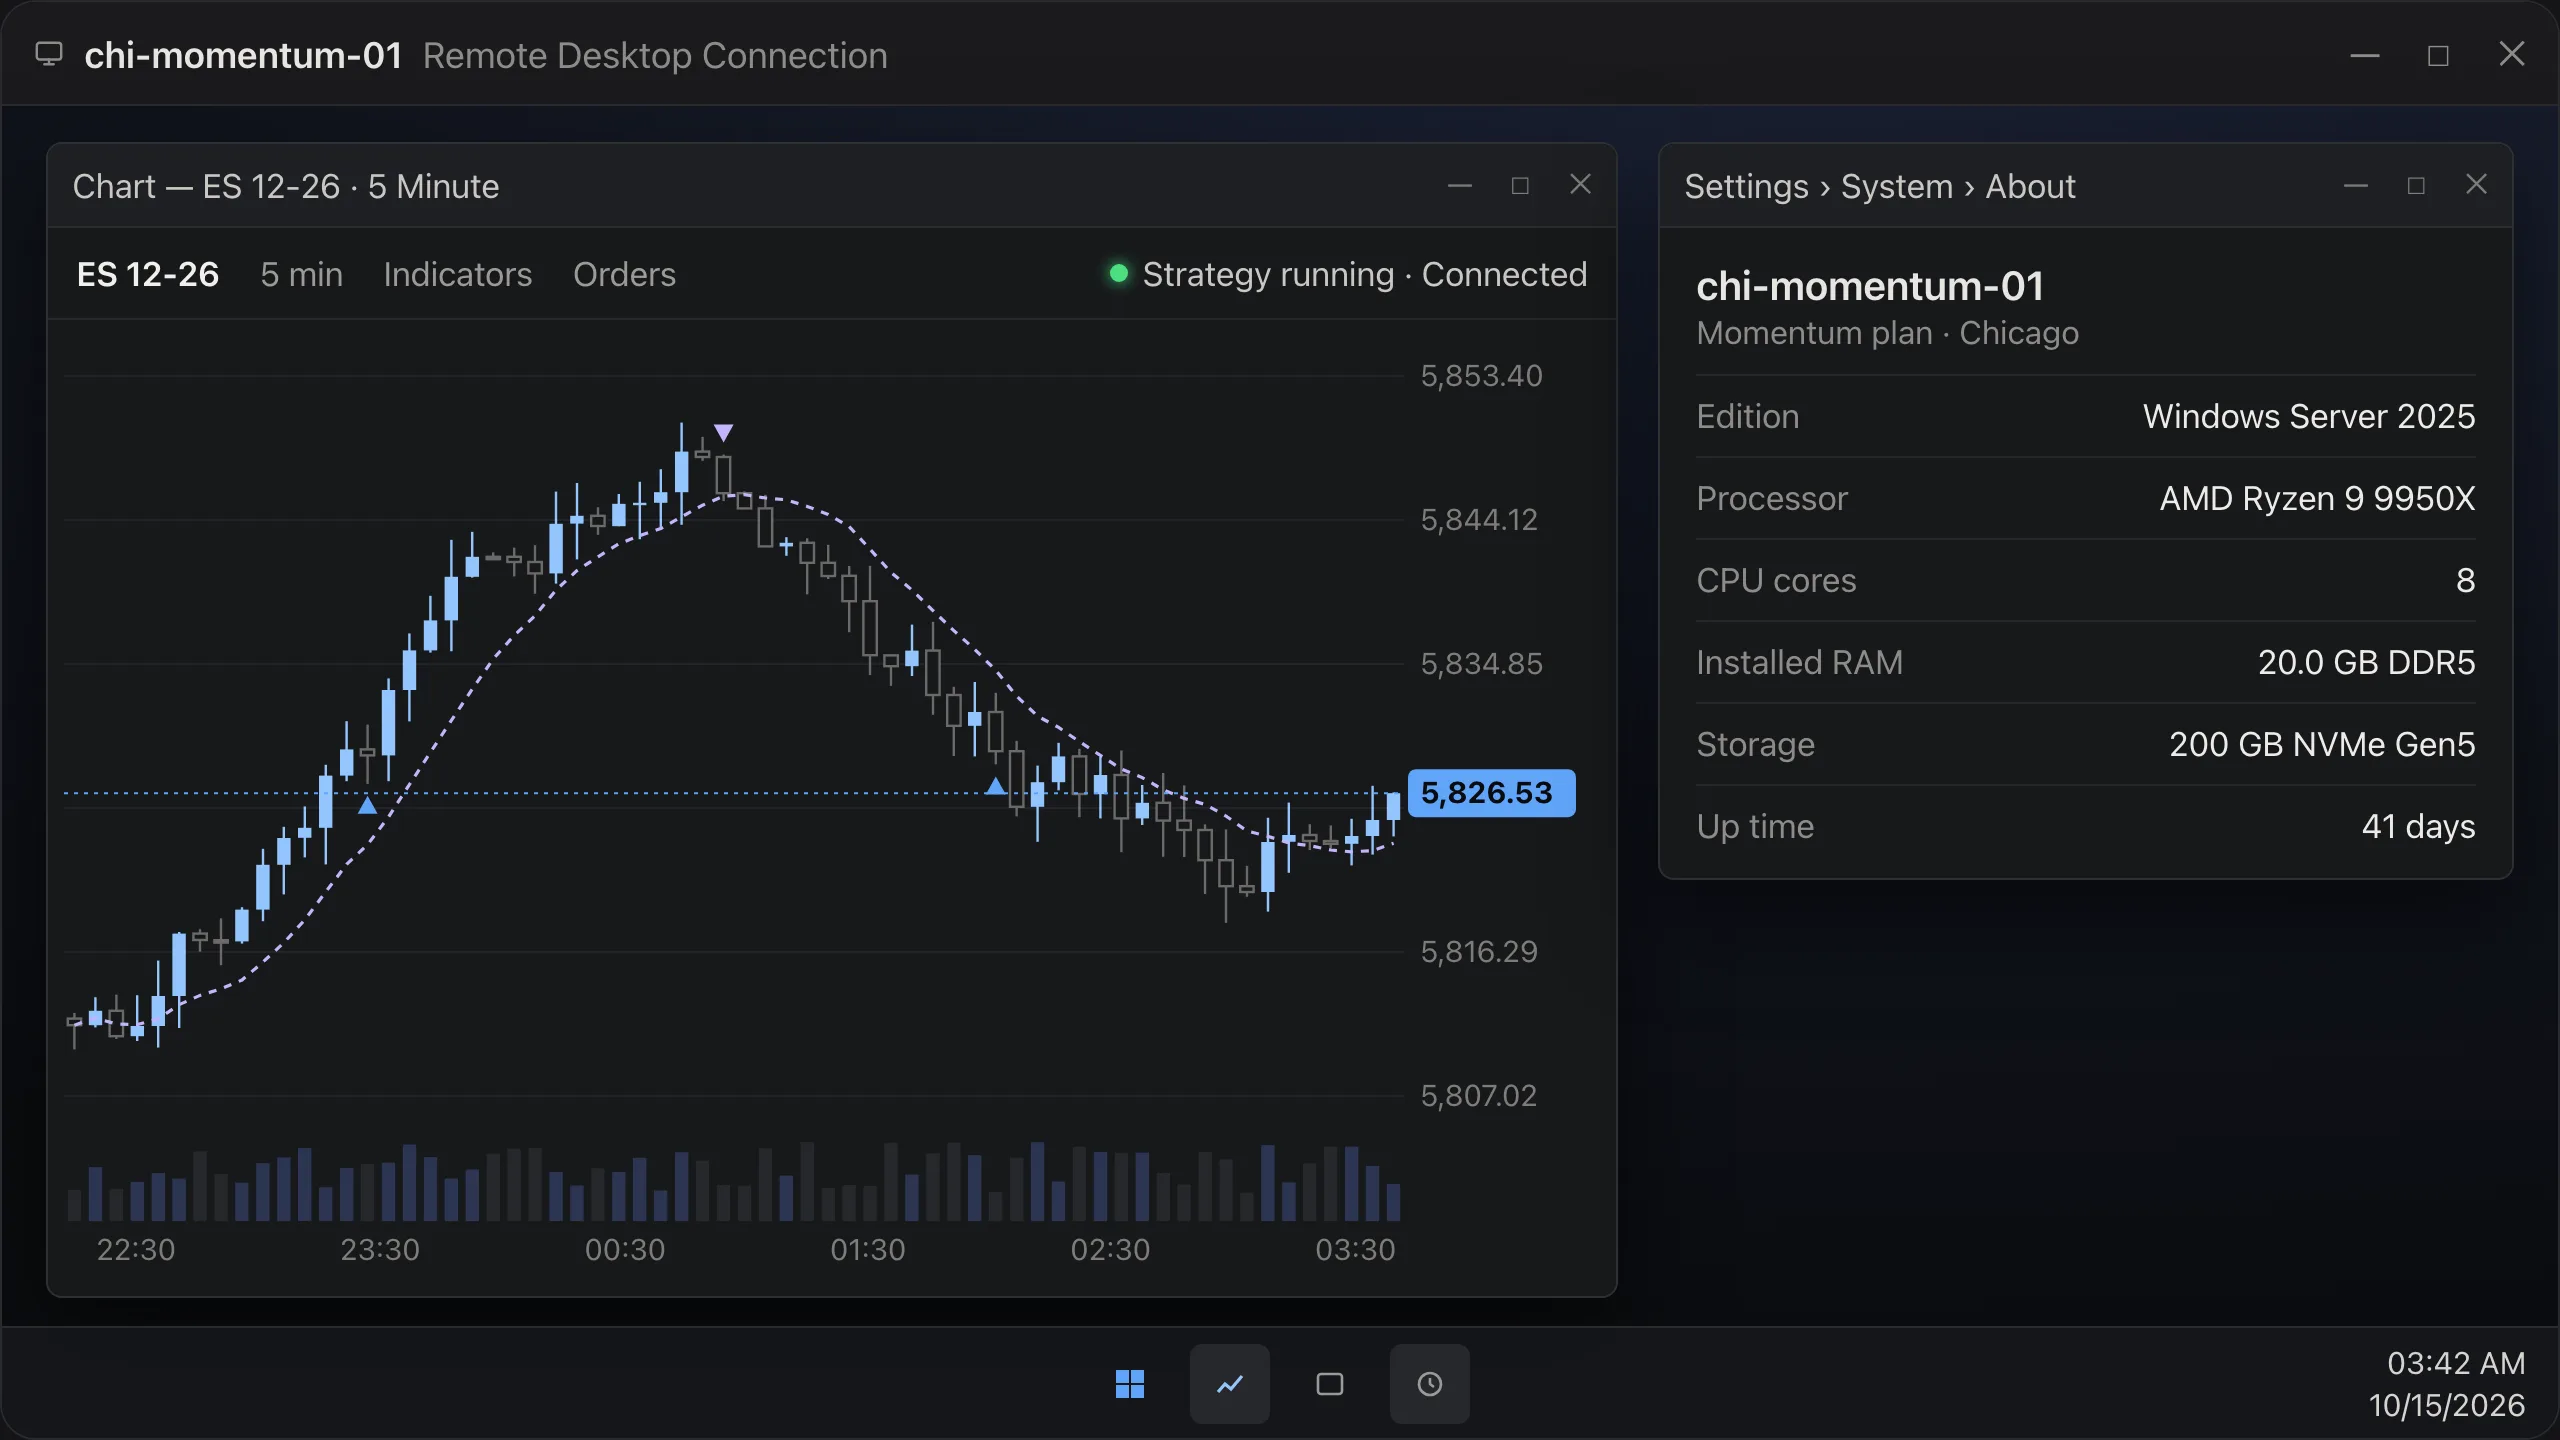The image size is (2560, 1440).
Task: Click the current price tag 5,826.53
Action: click(1491, 793)
